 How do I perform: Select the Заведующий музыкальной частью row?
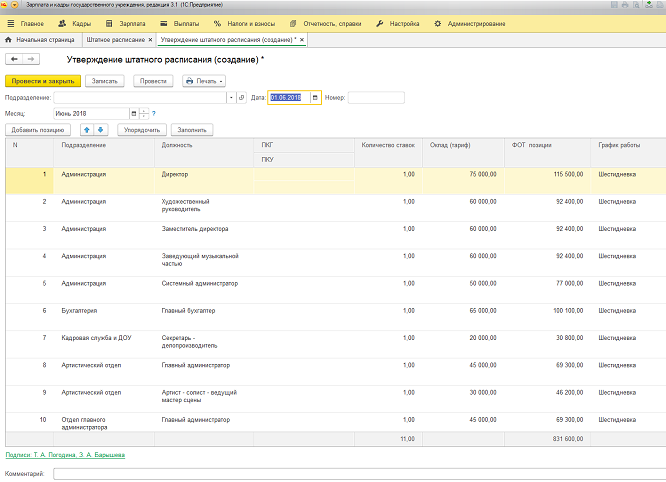[336, 262]
